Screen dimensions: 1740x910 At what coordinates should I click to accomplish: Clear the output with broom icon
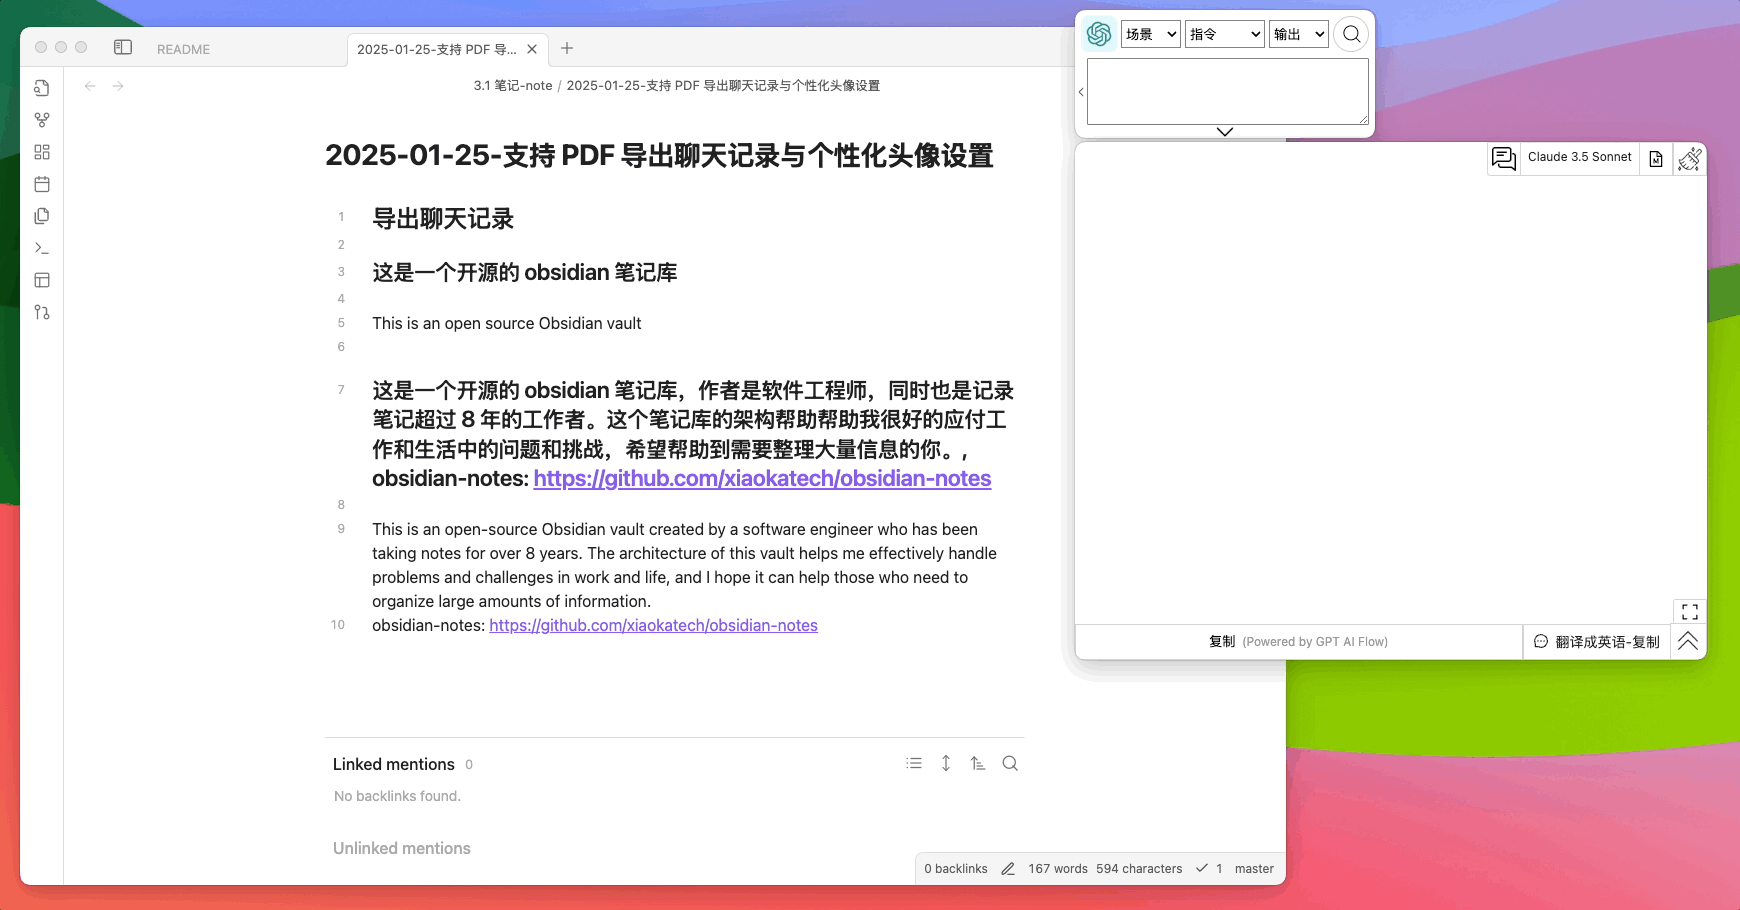click(1690, 159)
